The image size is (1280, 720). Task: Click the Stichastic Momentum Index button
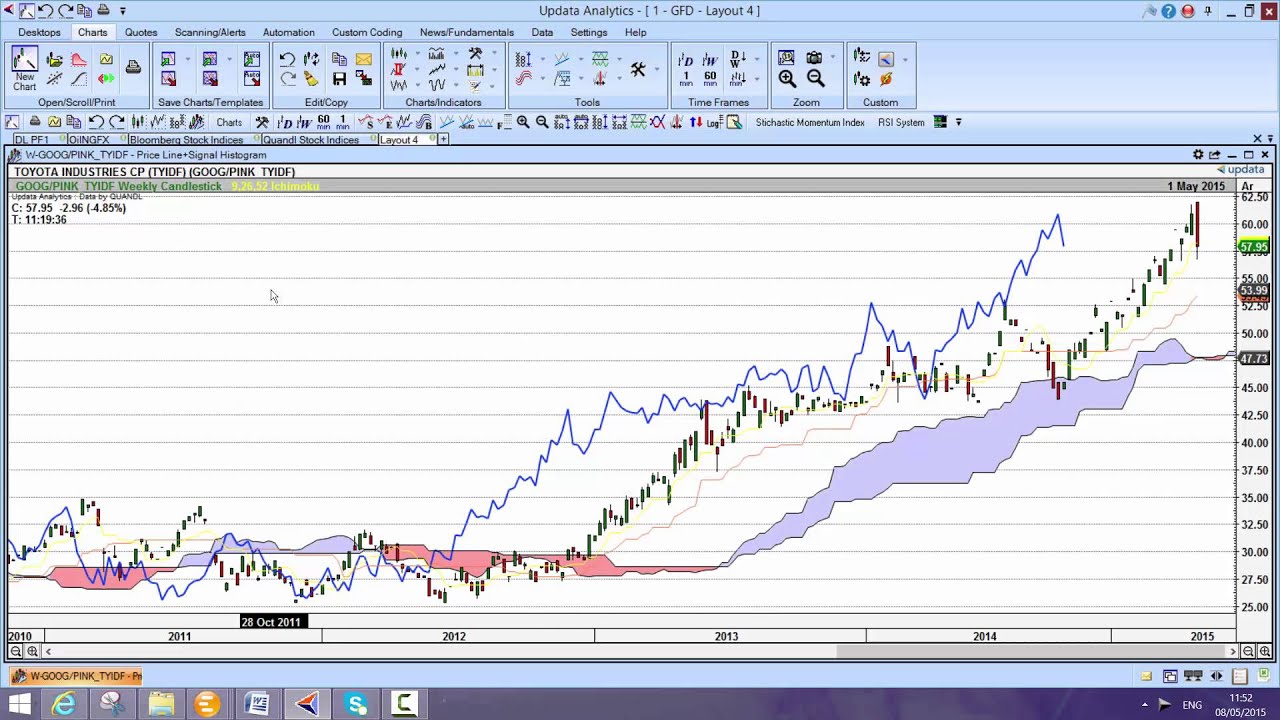(x=810, y=122)
